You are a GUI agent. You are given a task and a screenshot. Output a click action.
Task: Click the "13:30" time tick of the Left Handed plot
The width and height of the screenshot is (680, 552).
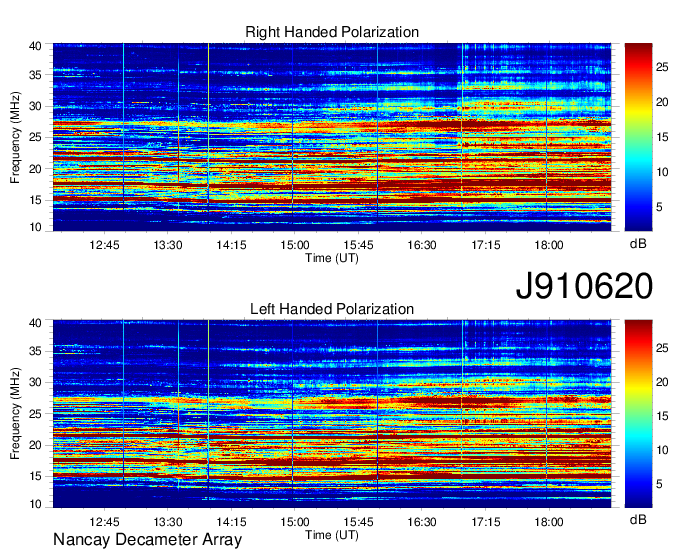click(168, 522)
